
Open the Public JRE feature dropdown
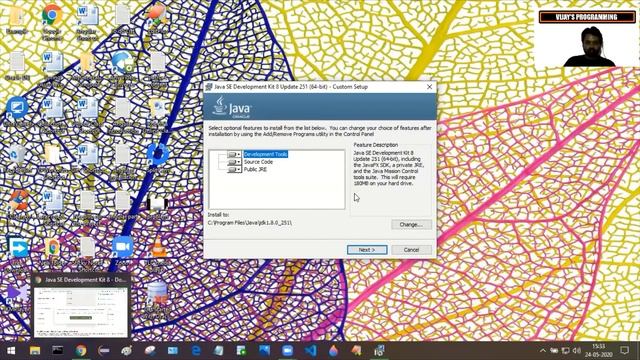click(x=234, y=169)
